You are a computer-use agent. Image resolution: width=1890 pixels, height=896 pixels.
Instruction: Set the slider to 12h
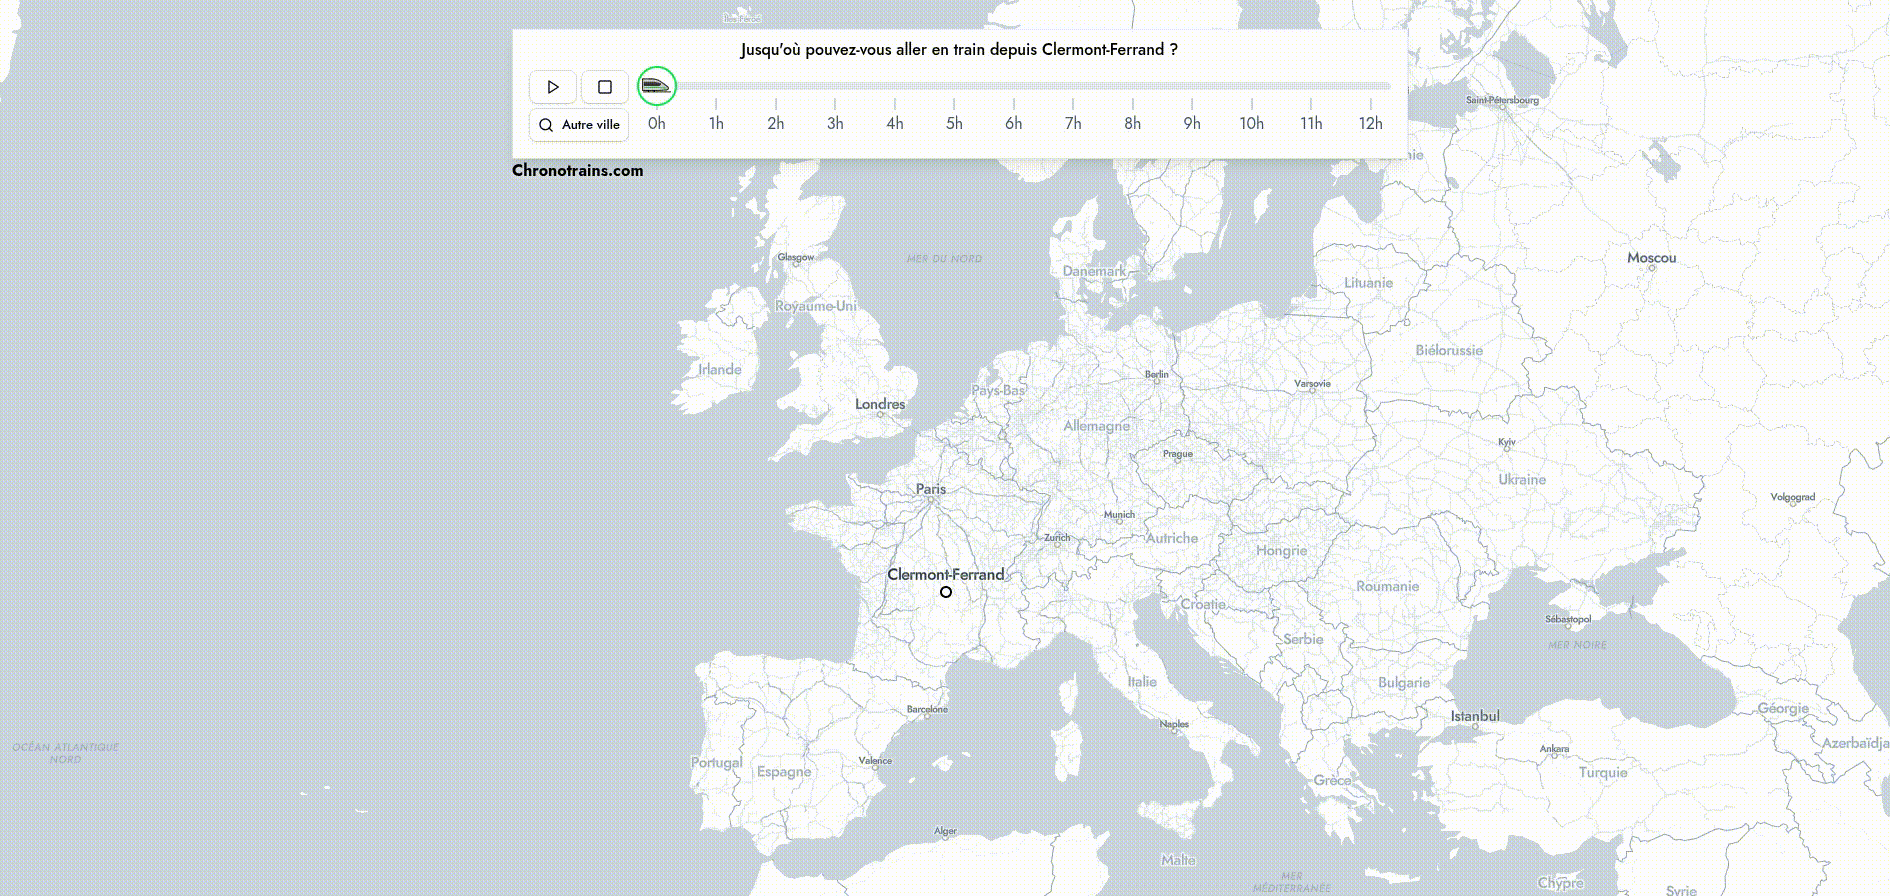[x=1370, y=123]
